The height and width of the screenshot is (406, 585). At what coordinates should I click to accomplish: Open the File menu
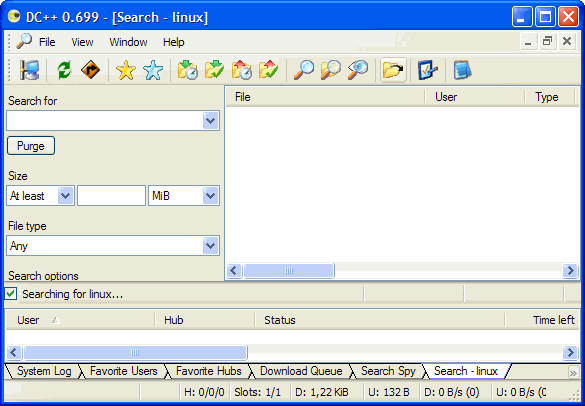(x=47, y=42)
